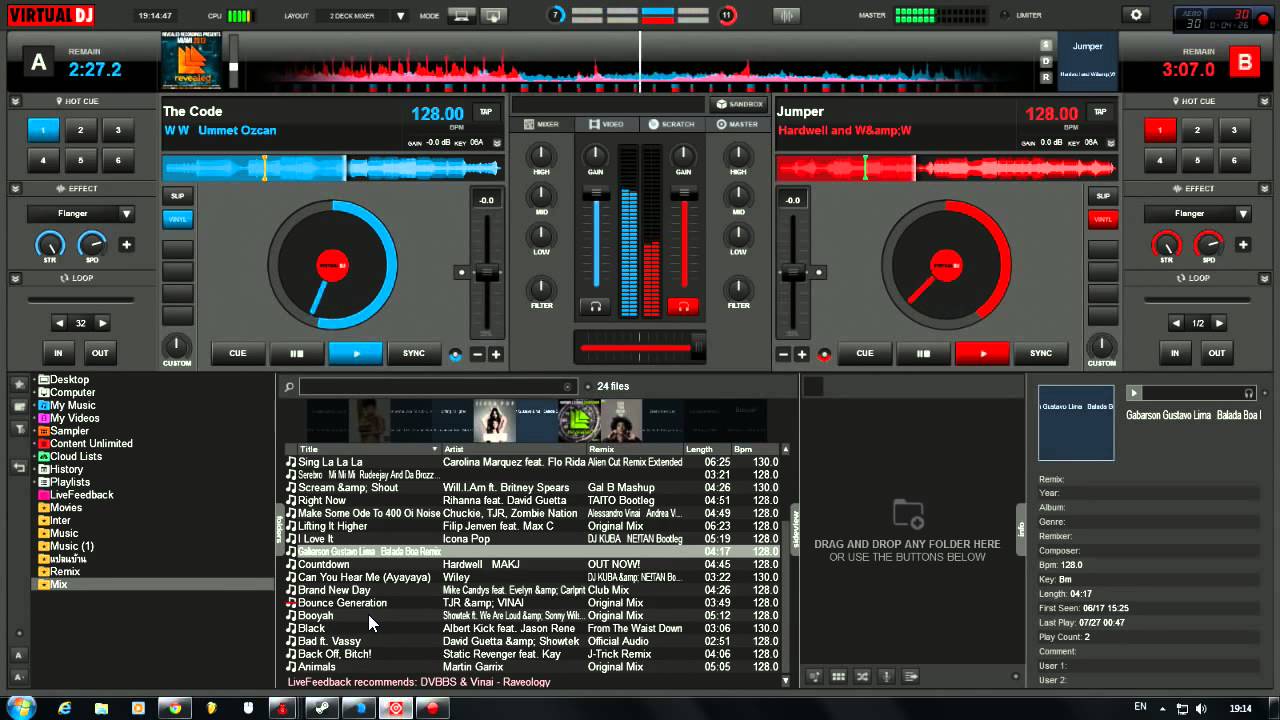Open the Flanger effect dropdown on deck A

tap(81, 213)
